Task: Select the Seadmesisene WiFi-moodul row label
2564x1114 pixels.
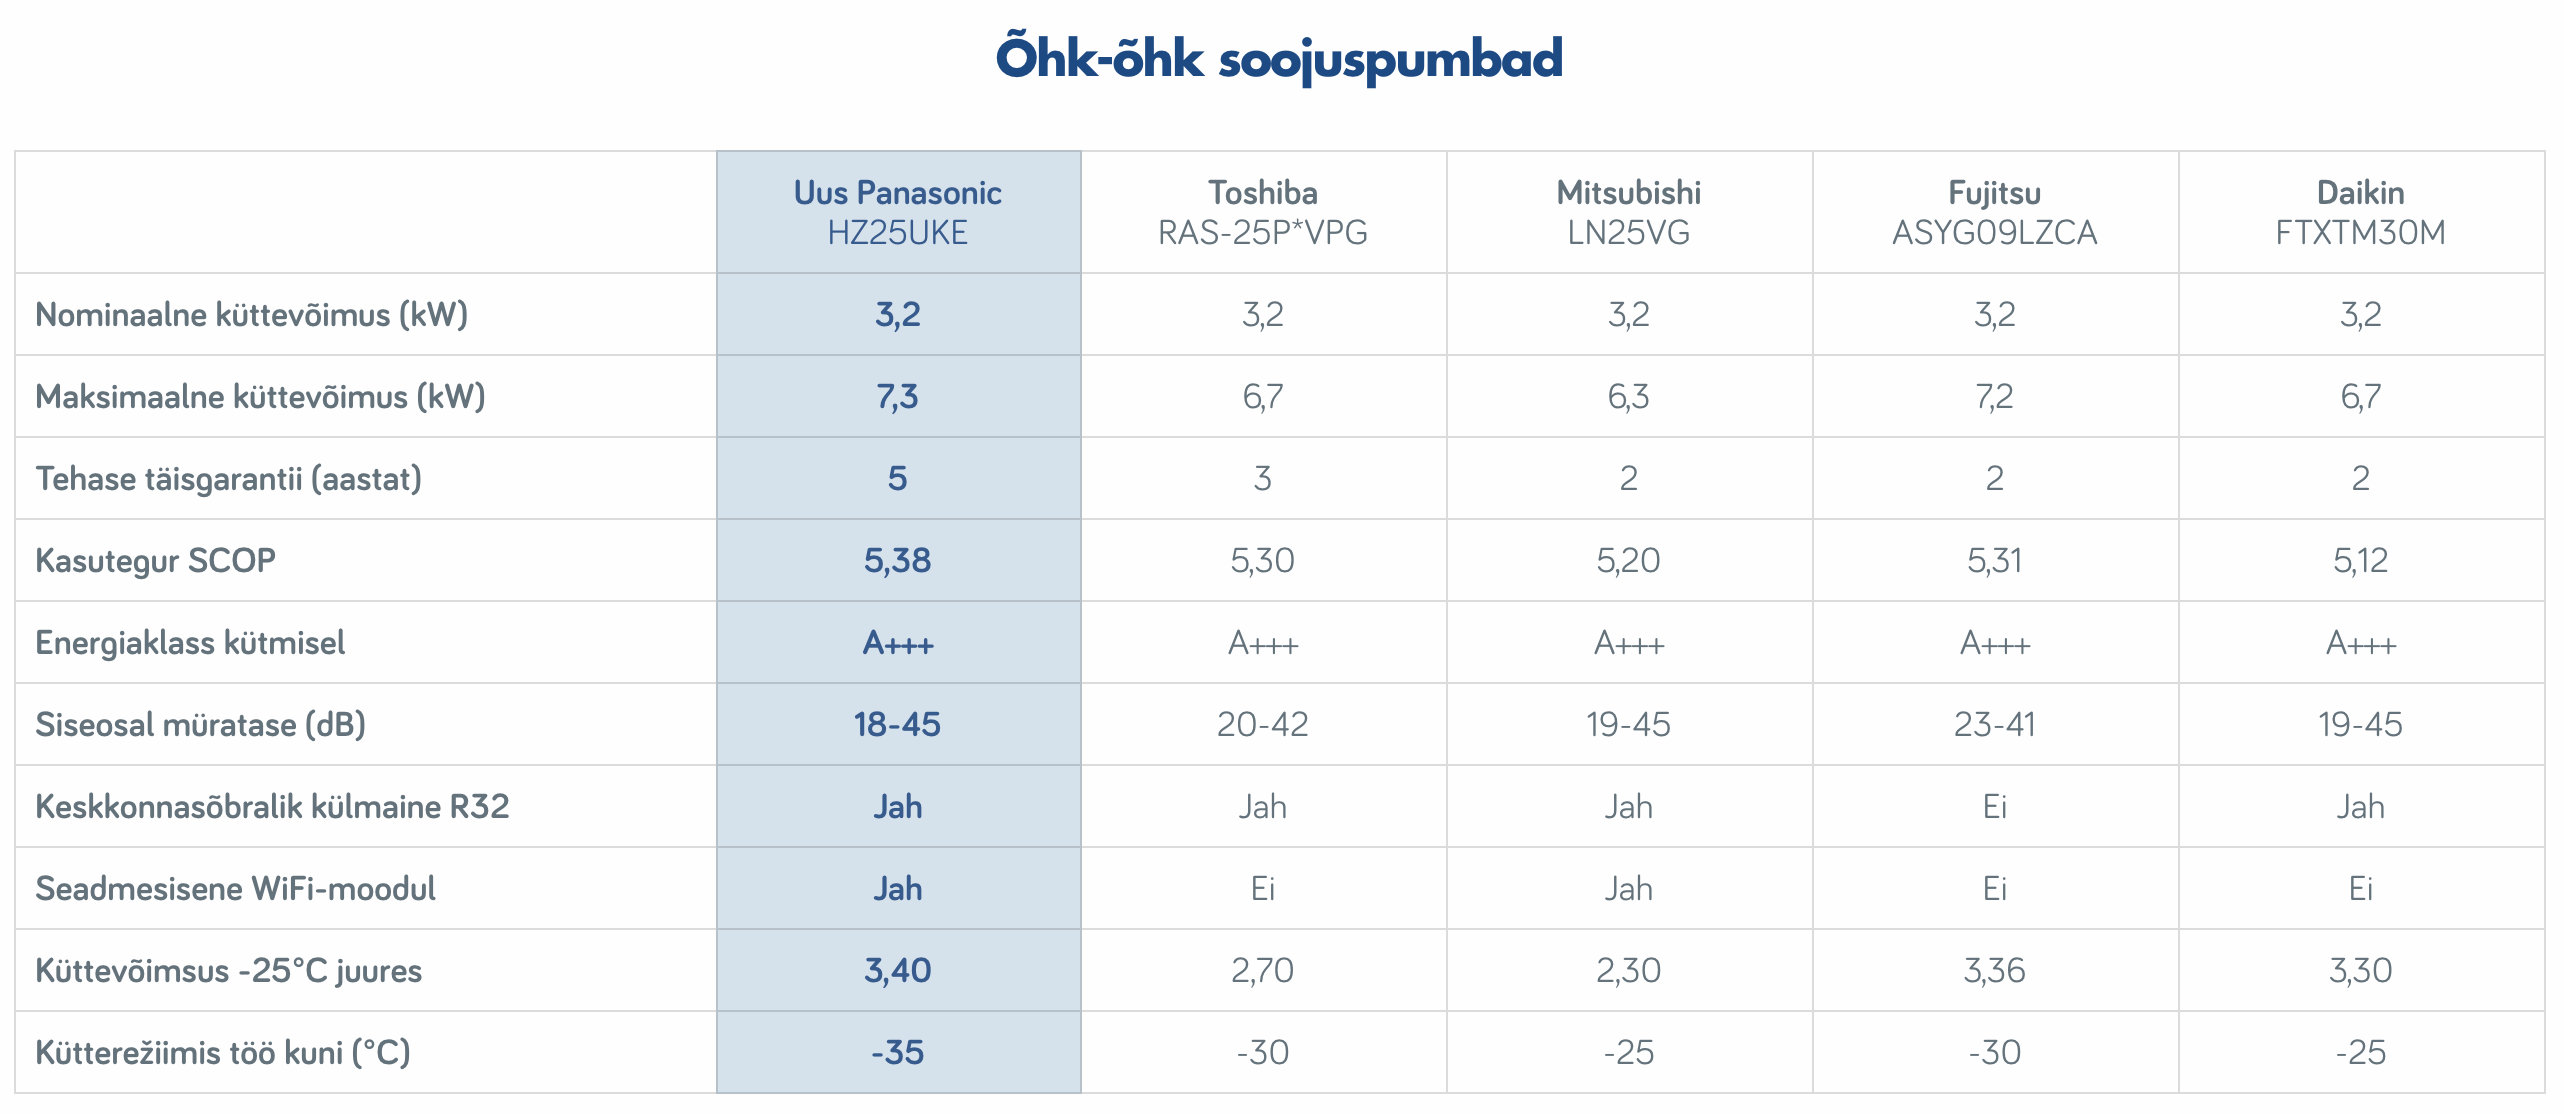Action: (235, 889)
